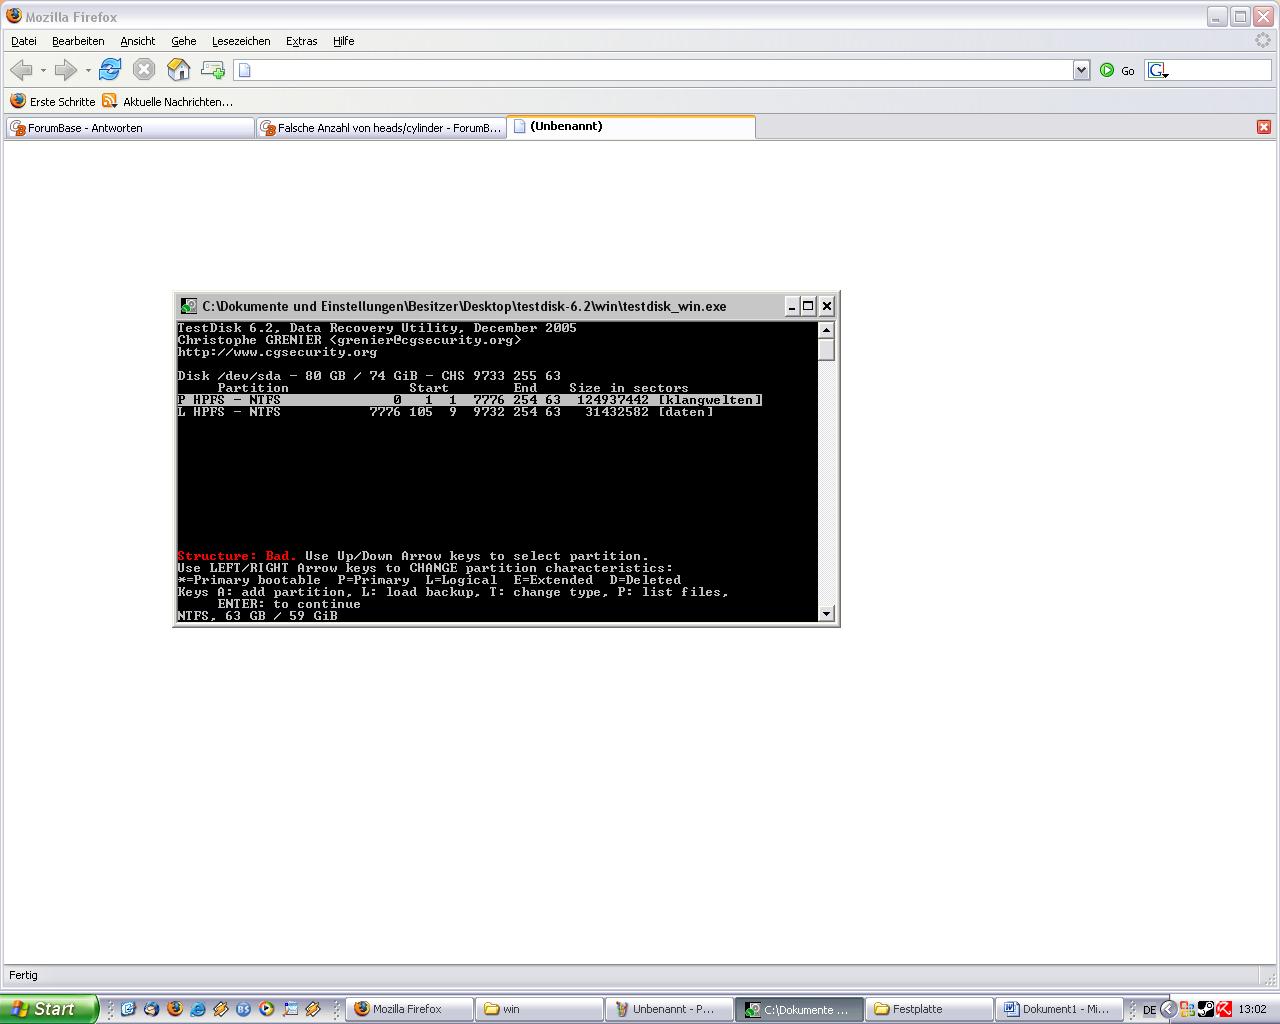This screenshot has height=1024, width=1280.
Task: Reload the page in Firefox
Action: click(x=110, y=69)
